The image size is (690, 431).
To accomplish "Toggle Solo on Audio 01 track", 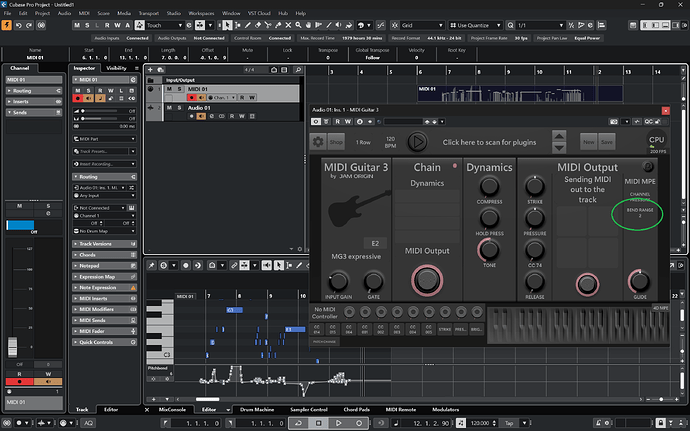I will click(179, 108).
